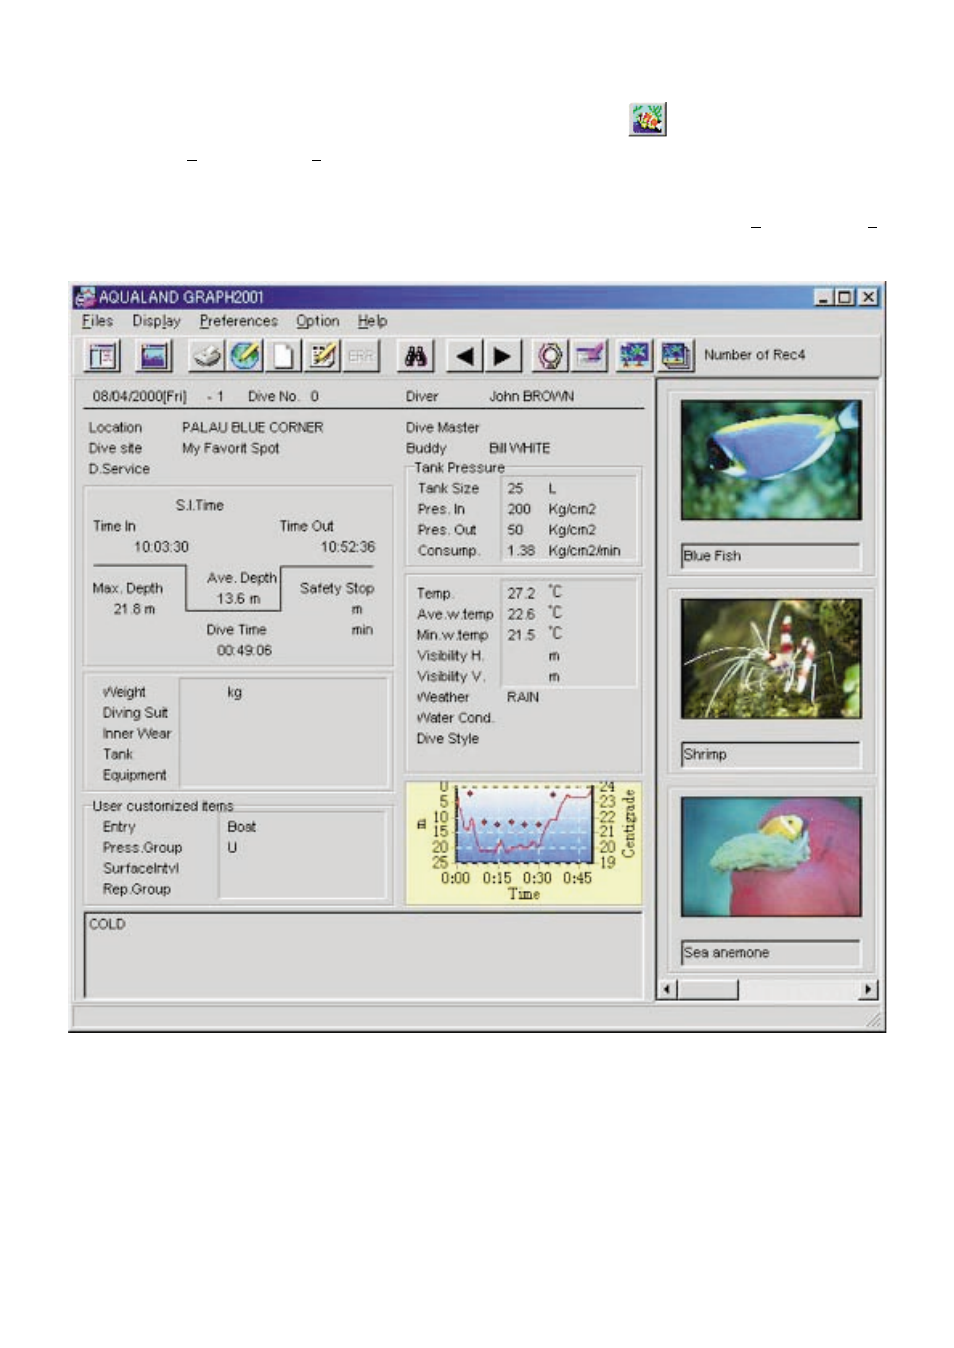Click the photo panel scroll right arrow
The height and width of the screenshot is (1348, 954).
pyautogui.click(x=869, y=990)
